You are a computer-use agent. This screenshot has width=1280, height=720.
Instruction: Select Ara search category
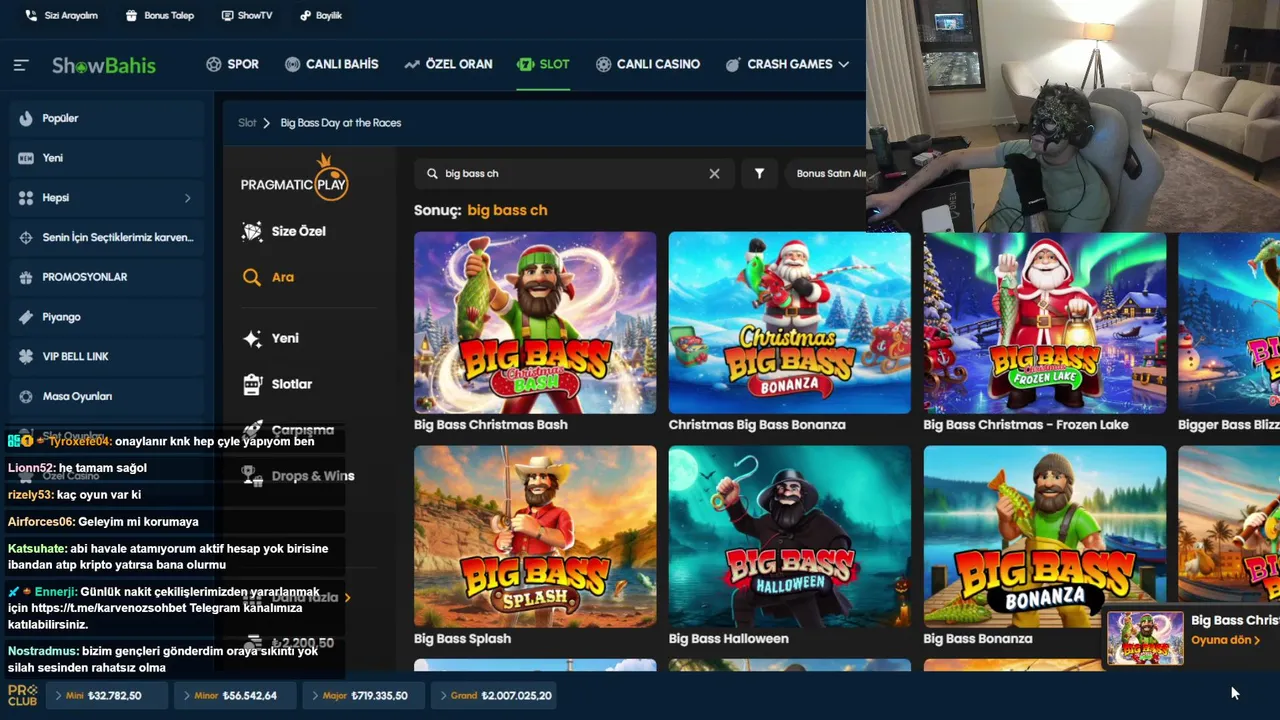pyautogui.click(x=268, y=277)
